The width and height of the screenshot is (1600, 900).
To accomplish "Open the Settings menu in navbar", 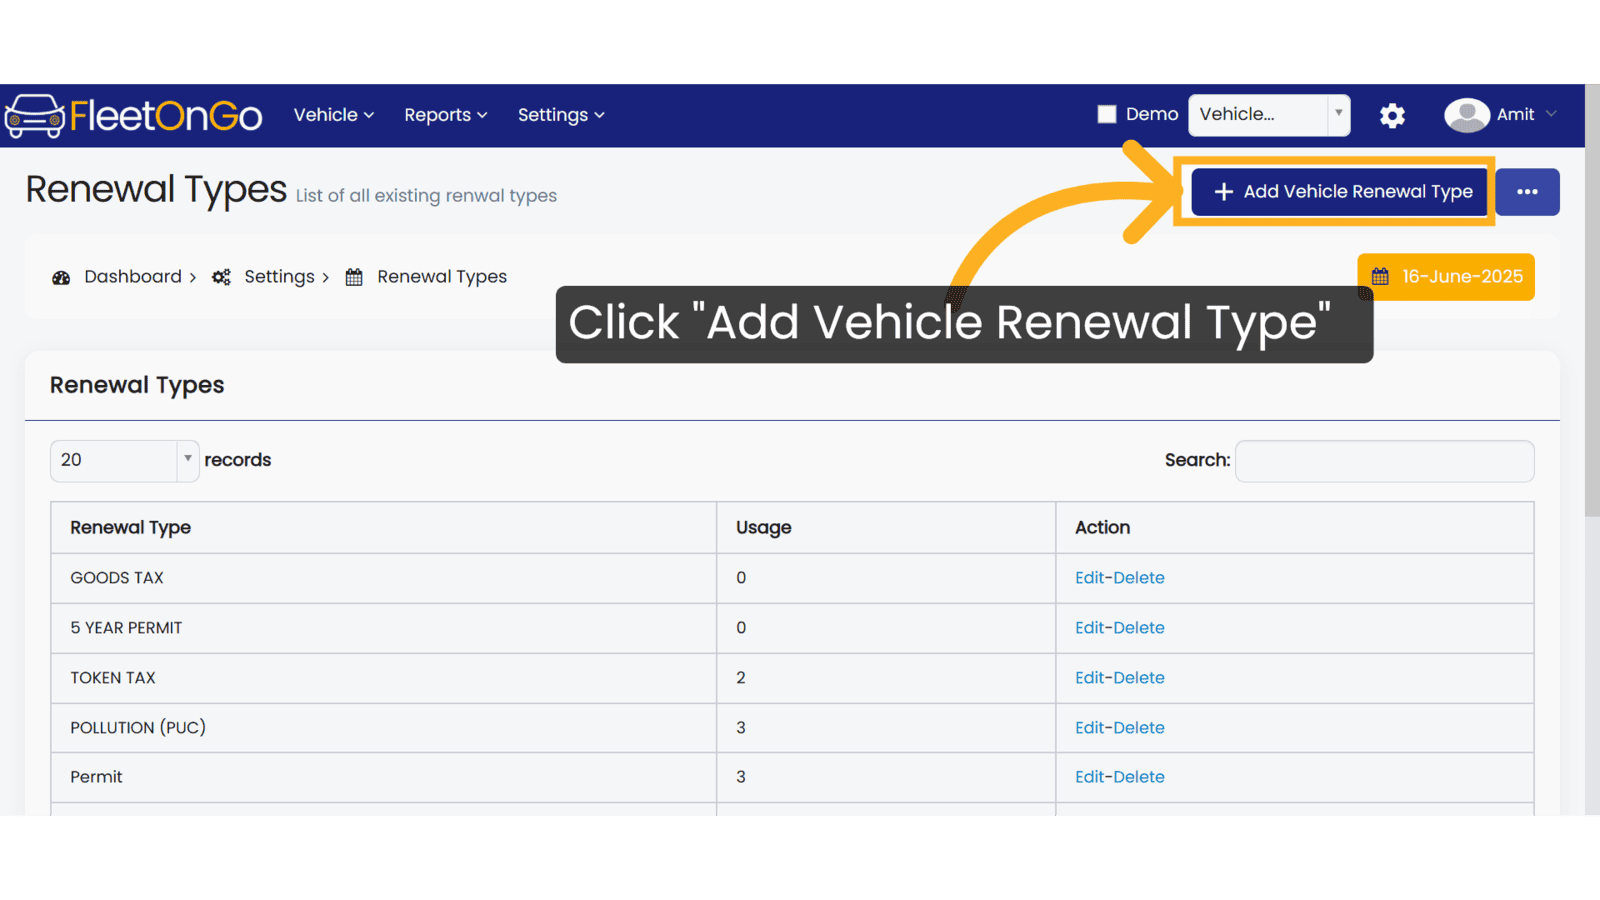I will 561,115.
